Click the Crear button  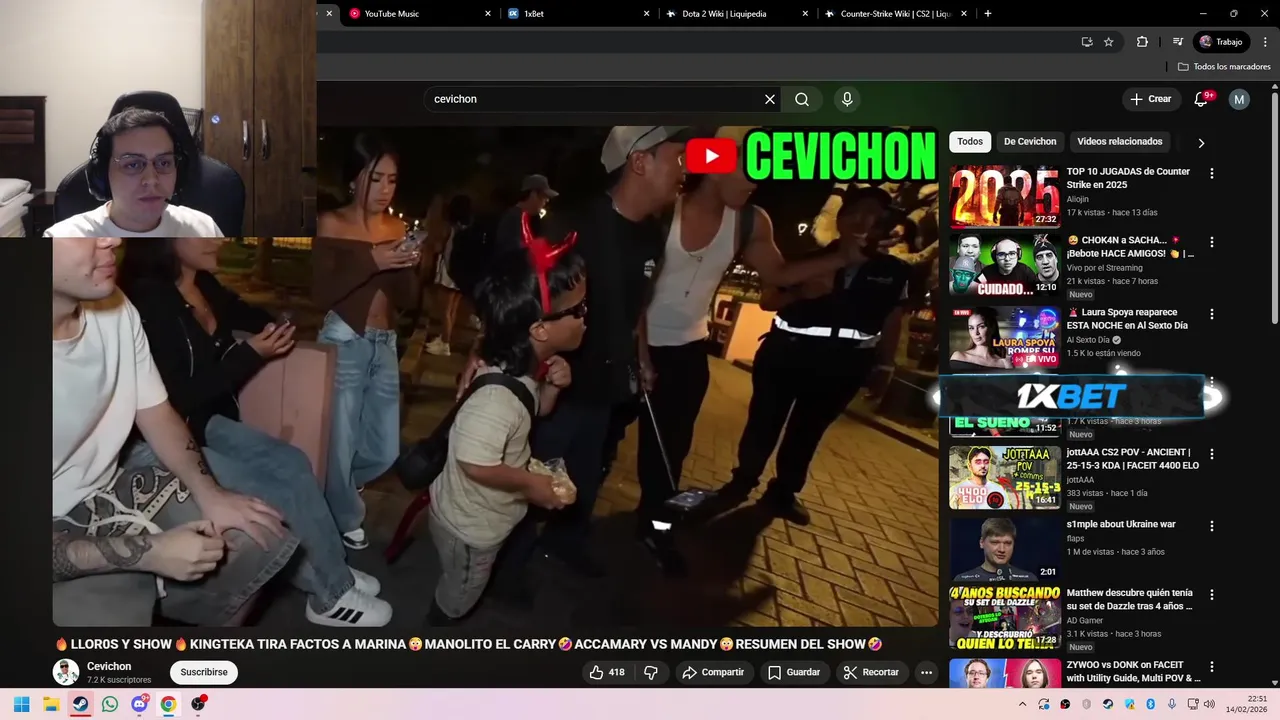pos(1150,99)
